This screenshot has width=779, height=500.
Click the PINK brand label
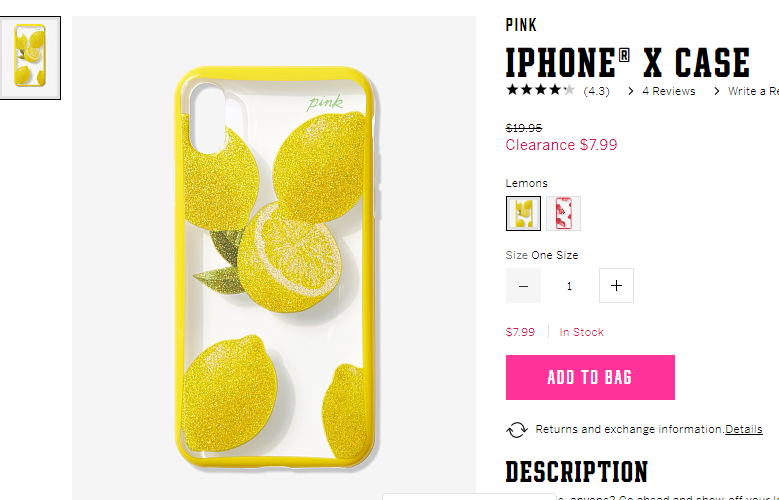tap(521, 25)
